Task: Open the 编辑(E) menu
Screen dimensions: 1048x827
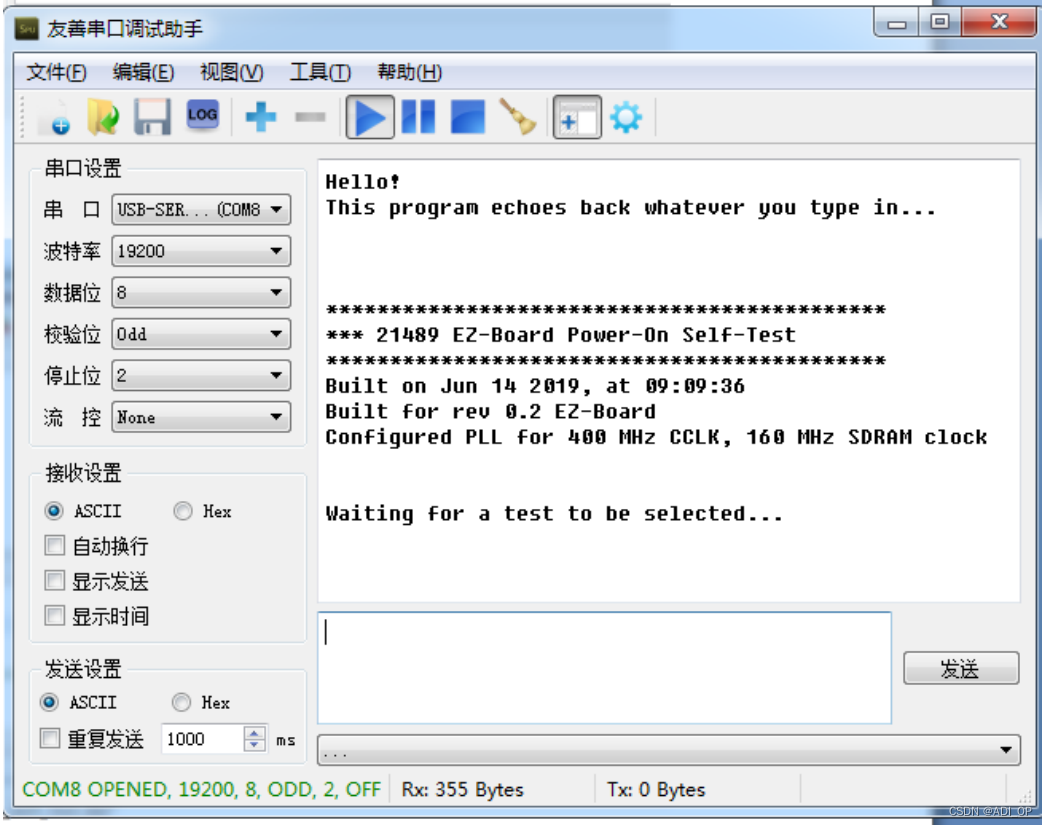Action: click(x=144, y=72)
